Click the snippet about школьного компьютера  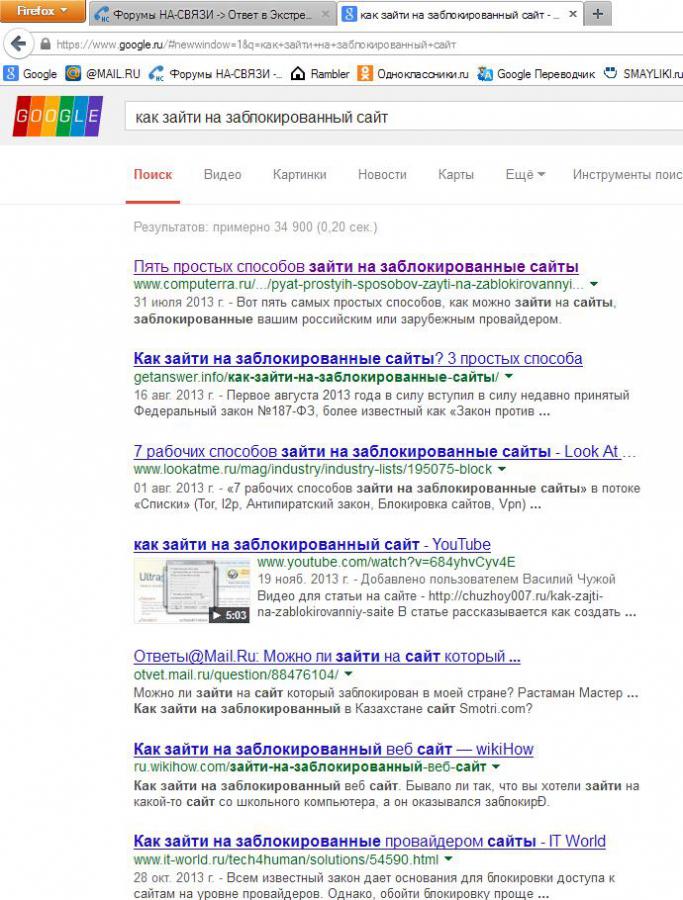click(386, 794)
